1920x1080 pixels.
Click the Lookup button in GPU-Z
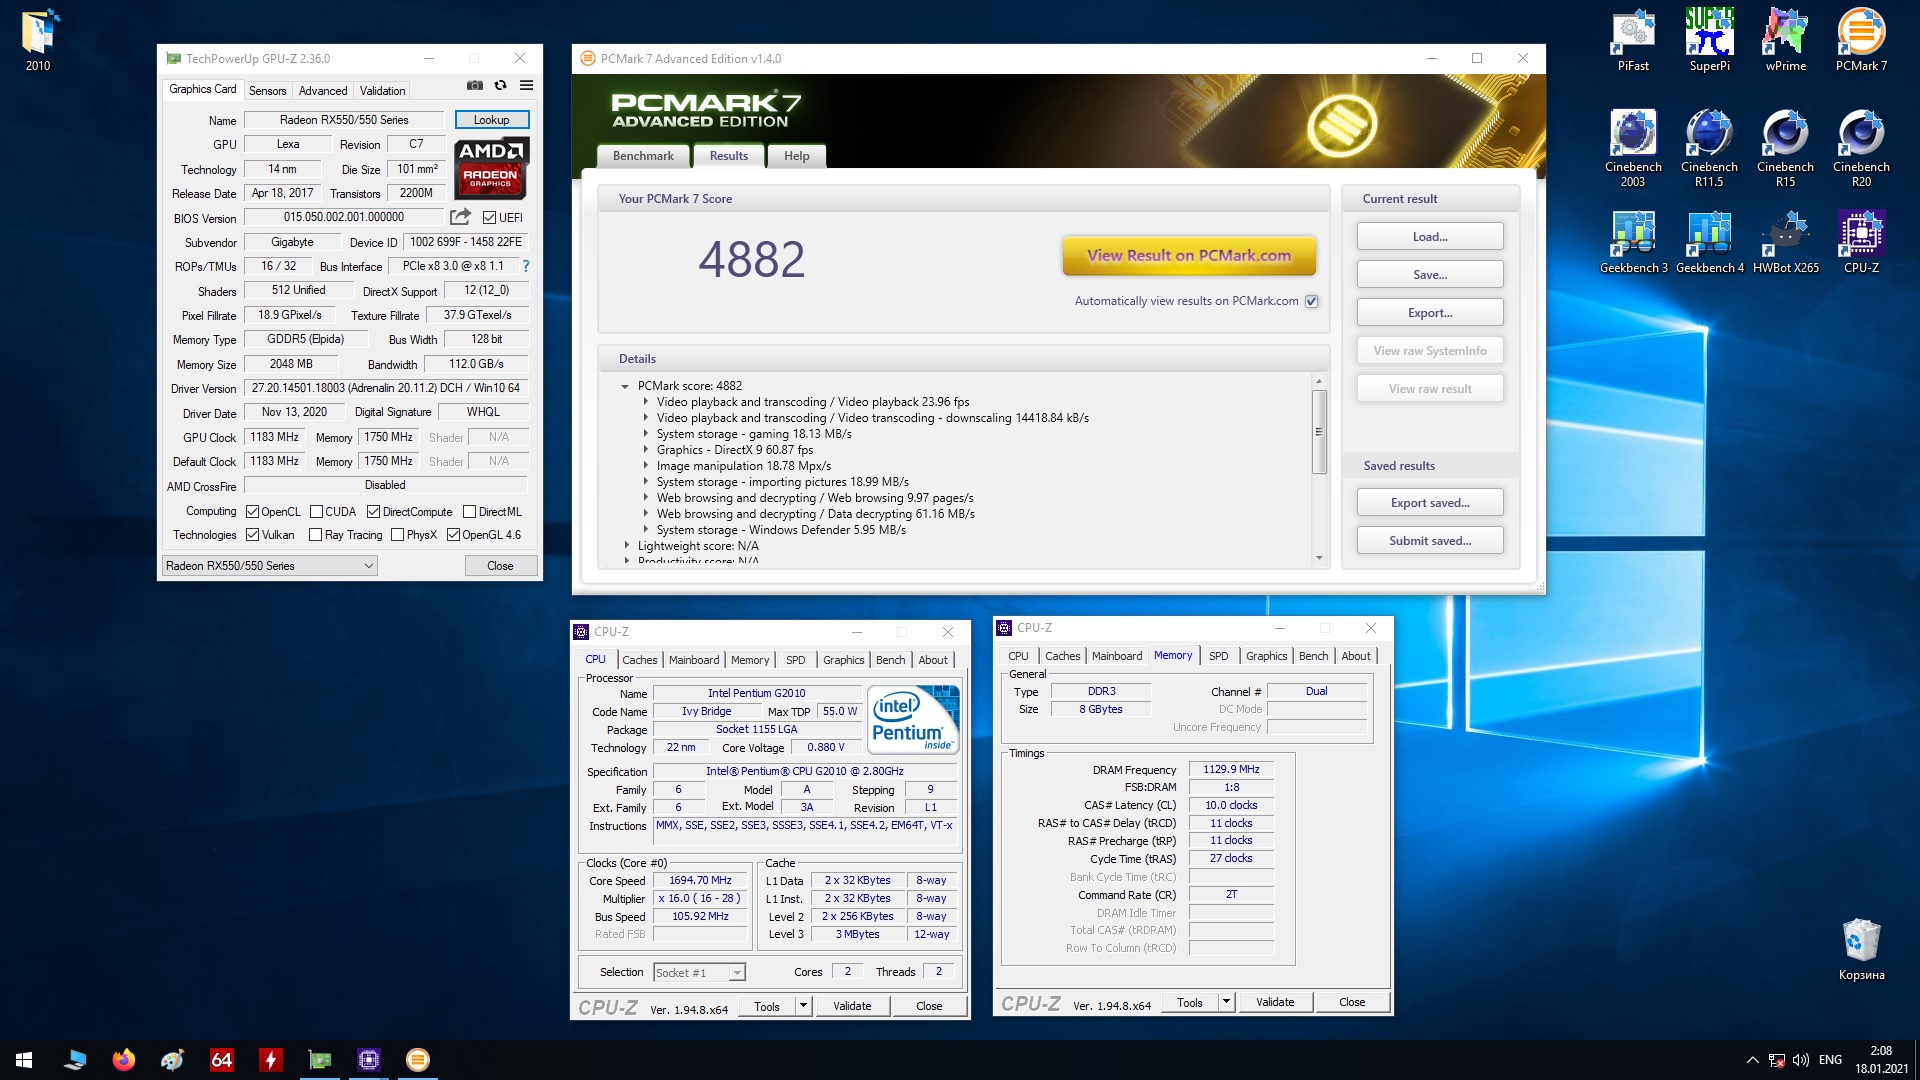pyautogui.click(x=492, y=120)
